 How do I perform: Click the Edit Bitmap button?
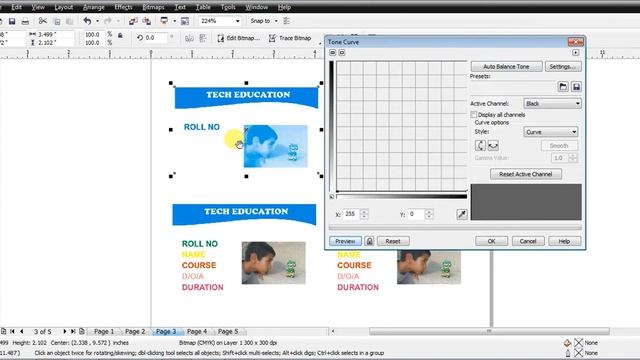pyautogui.click(x=238, y=38)
